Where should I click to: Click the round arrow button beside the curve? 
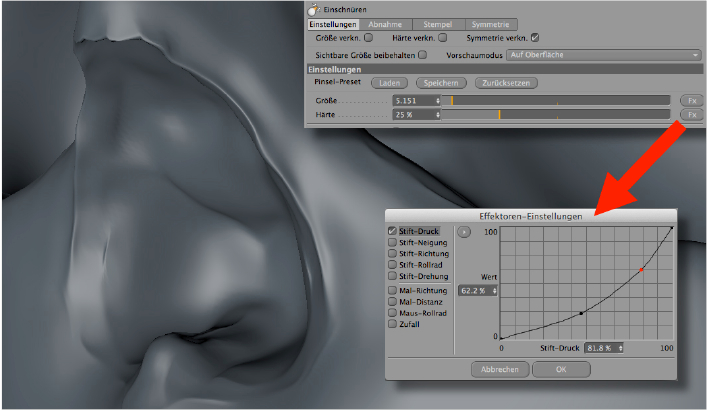point(463,231)
